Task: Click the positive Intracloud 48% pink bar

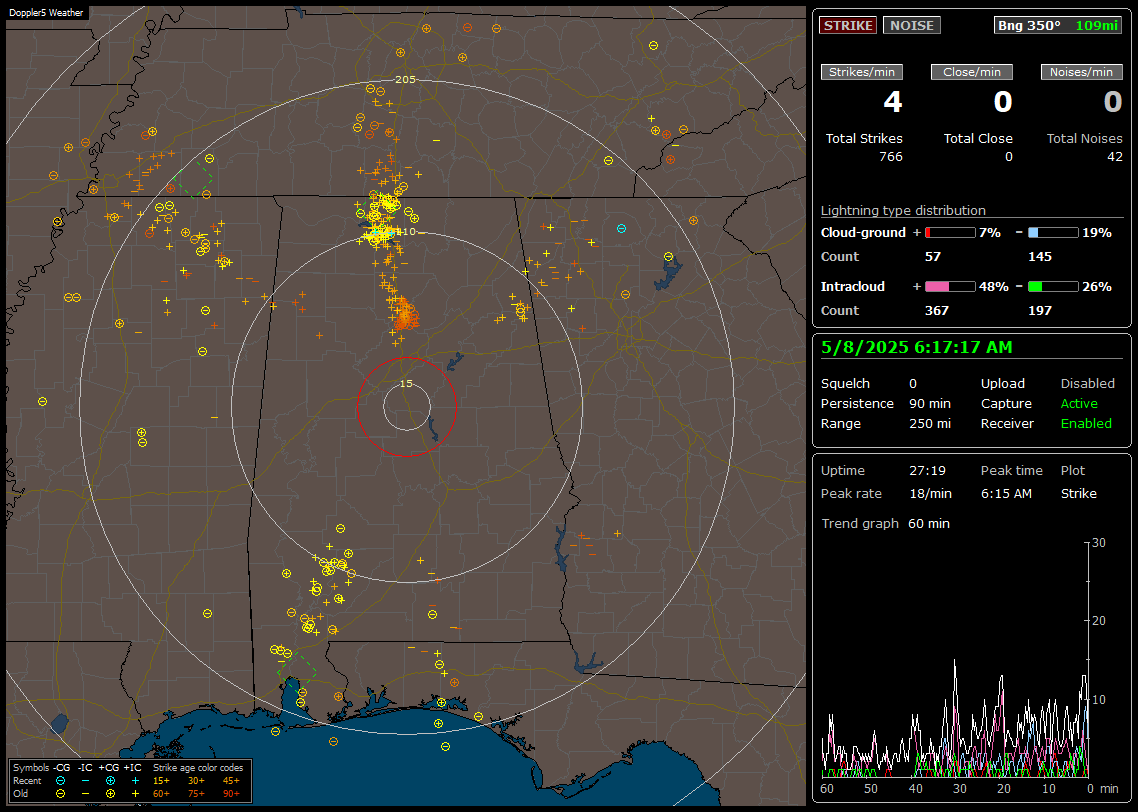Action: point(950,287)
